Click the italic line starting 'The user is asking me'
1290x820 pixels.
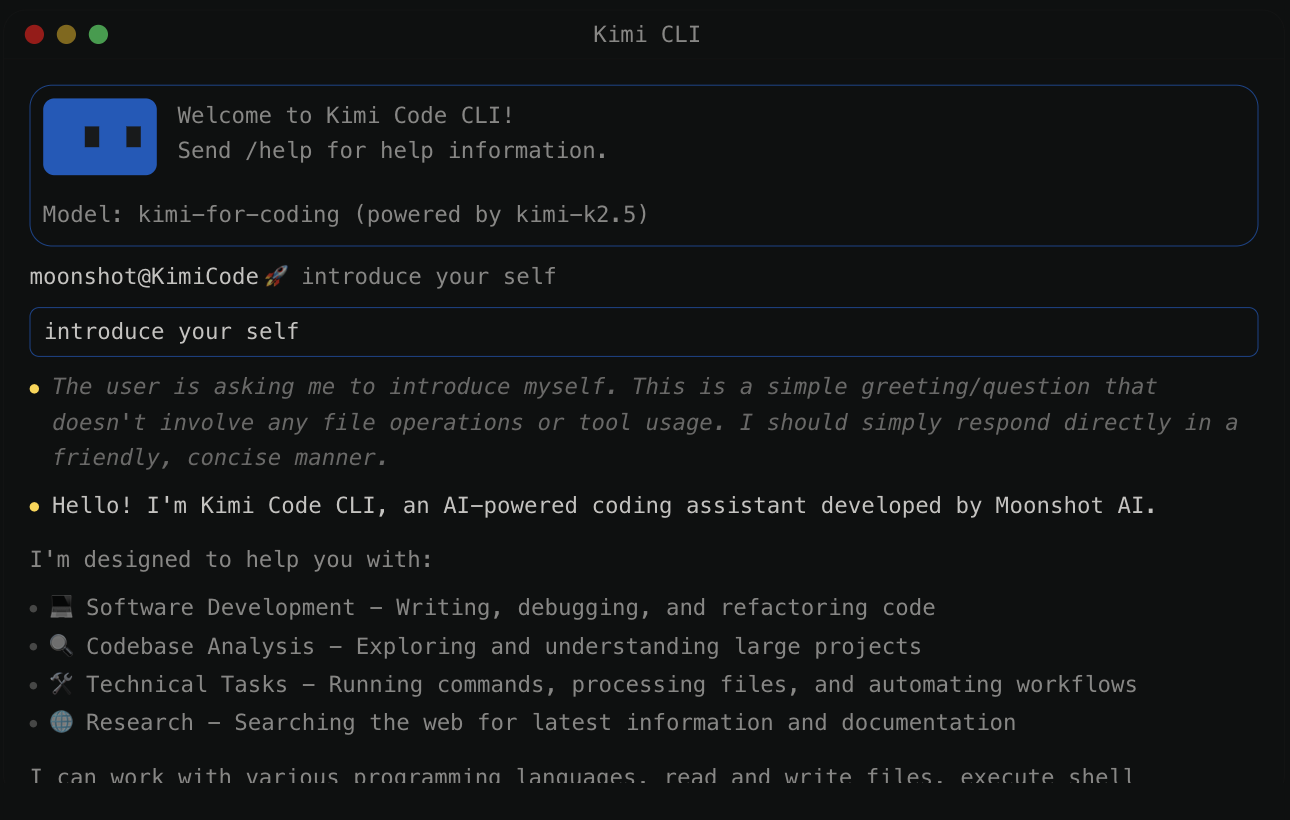(x=605, y=386)
